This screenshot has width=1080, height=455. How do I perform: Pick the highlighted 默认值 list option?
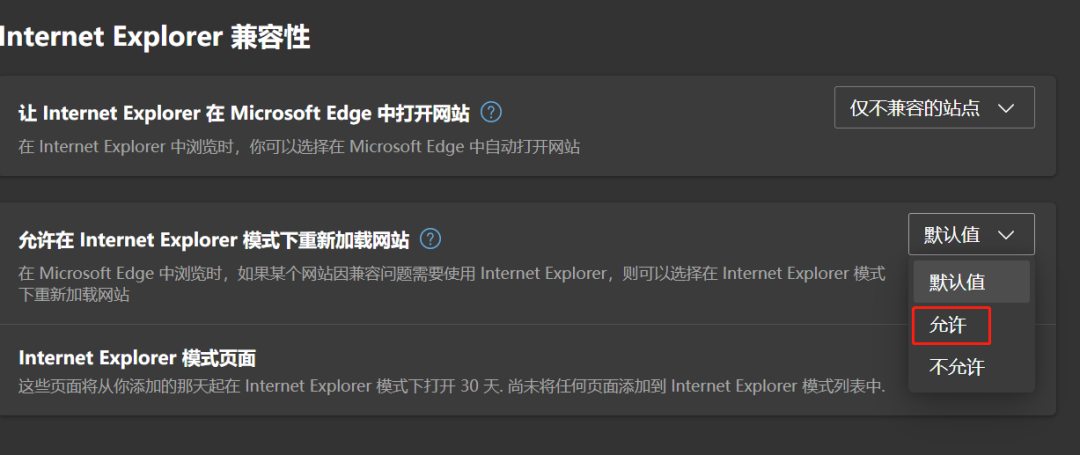click(x=971, y=282)
